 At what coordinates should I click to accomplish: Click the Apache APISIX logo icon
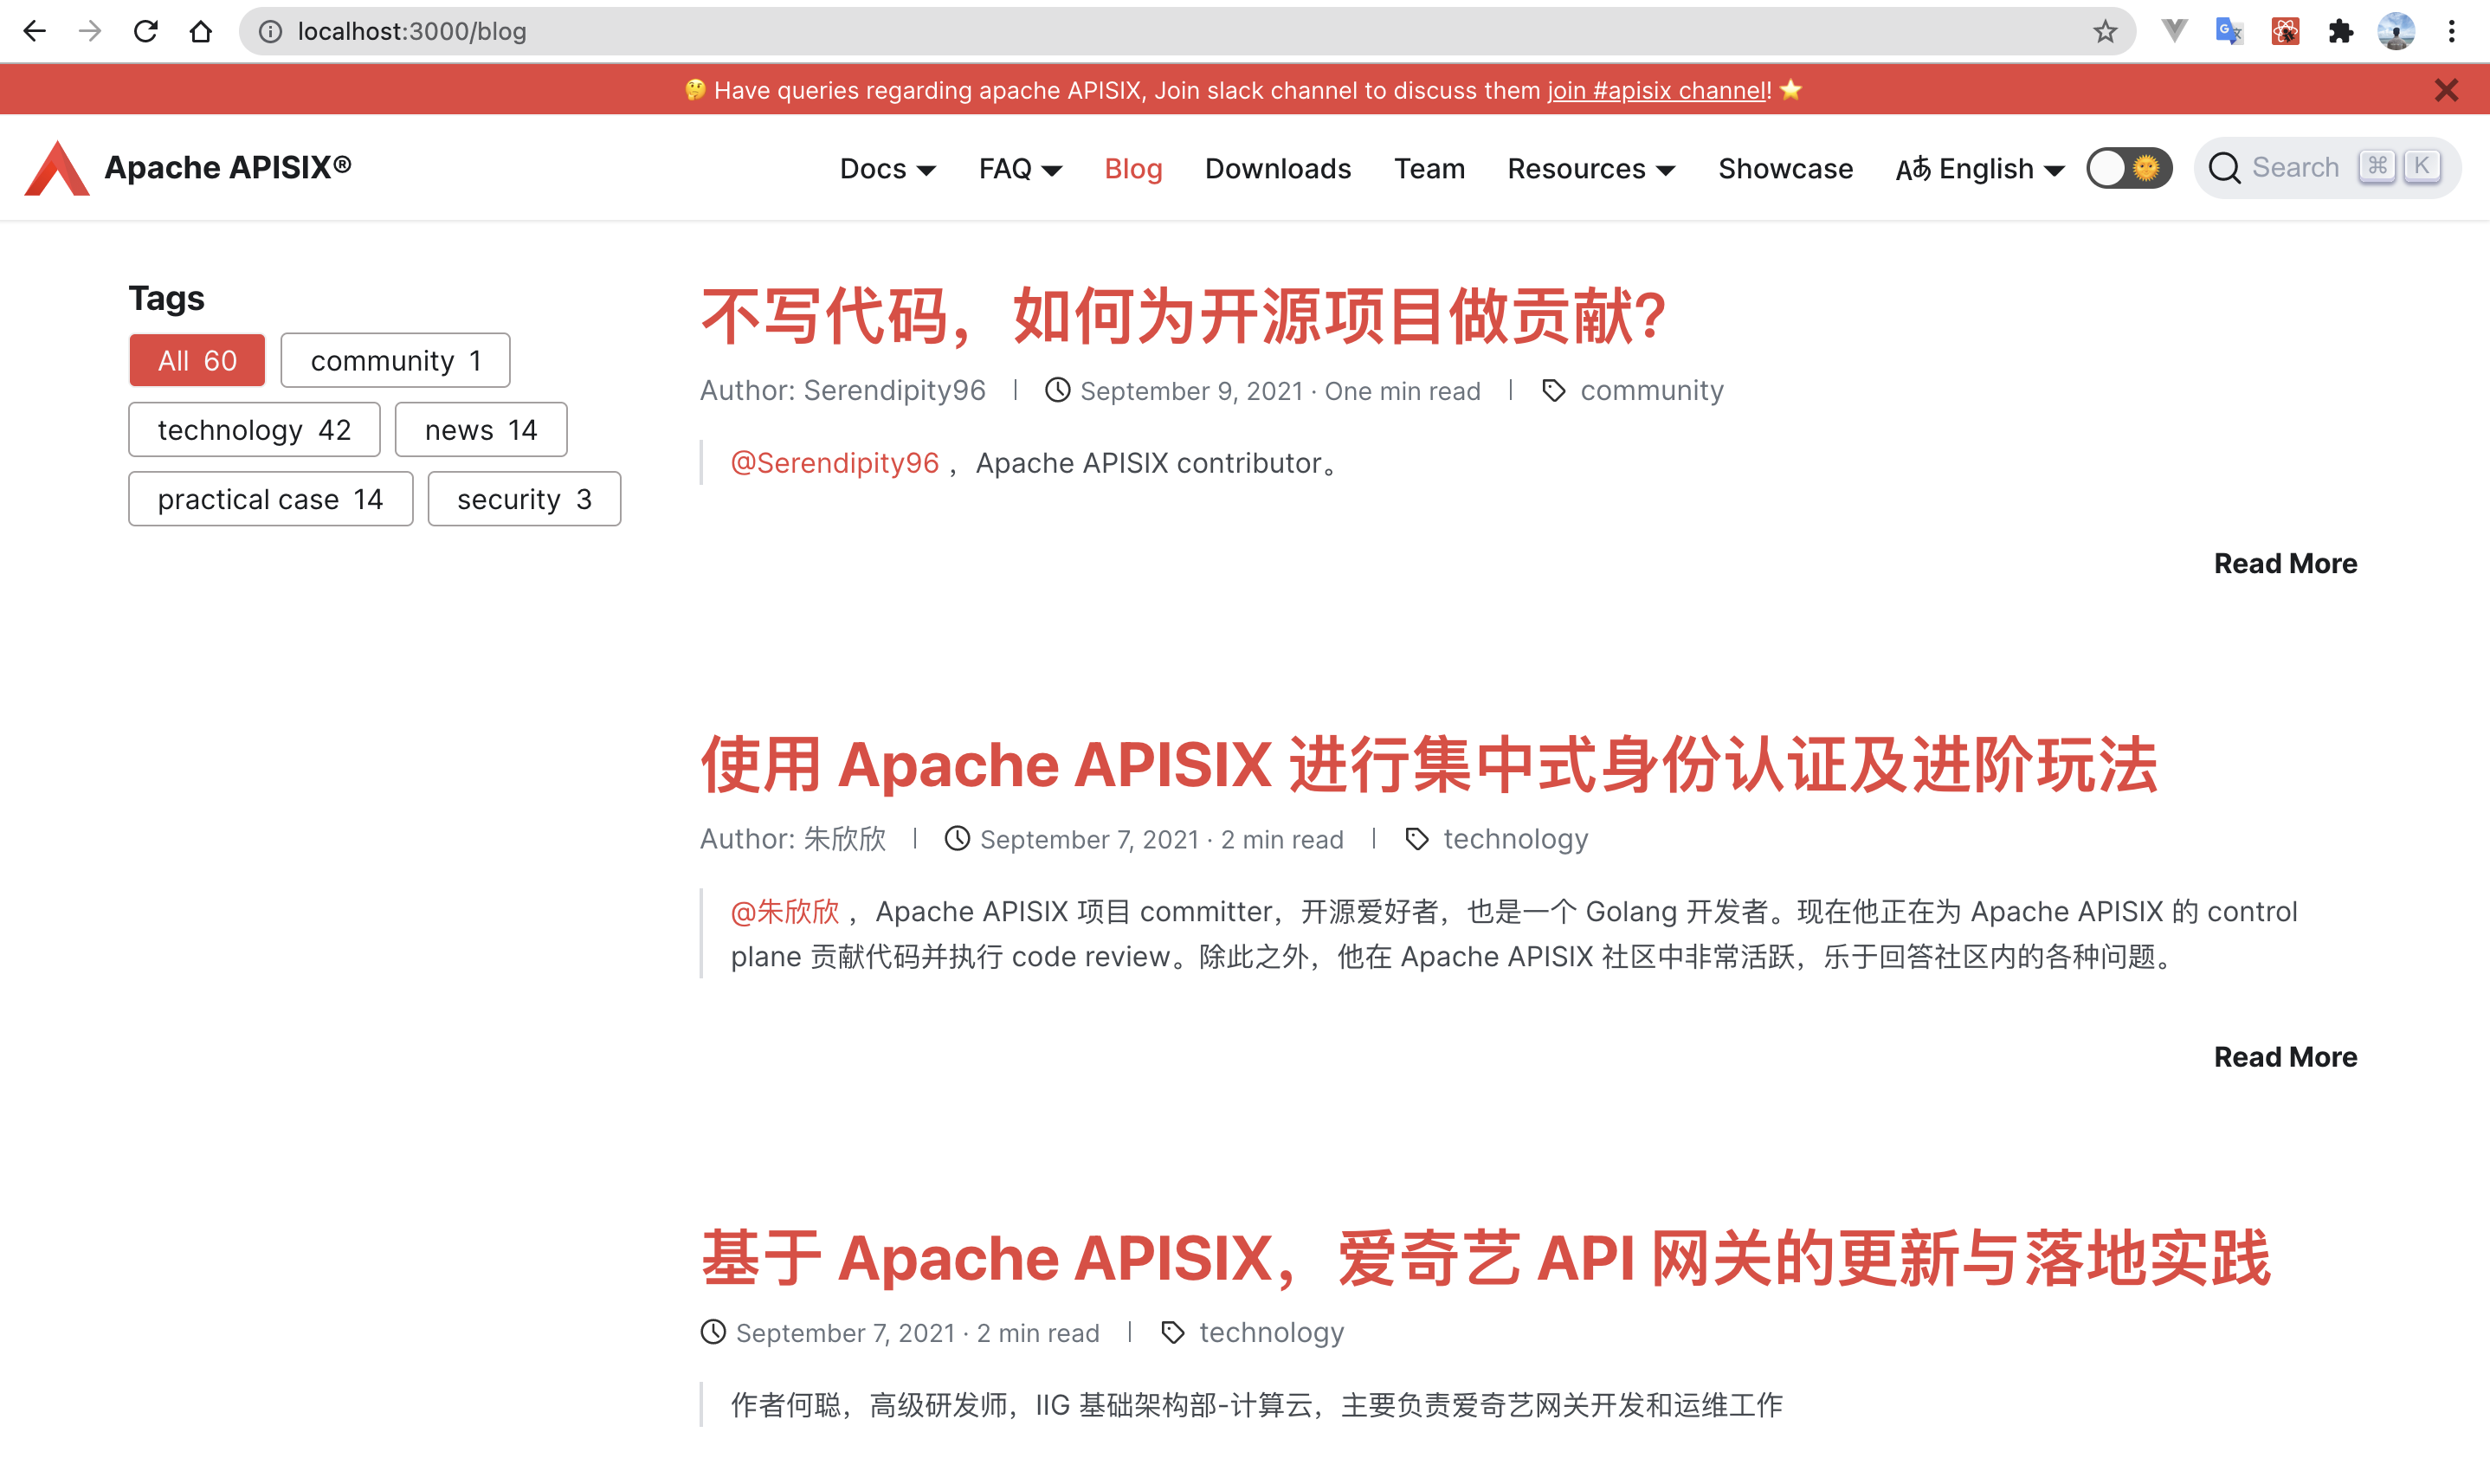[57, 168]
